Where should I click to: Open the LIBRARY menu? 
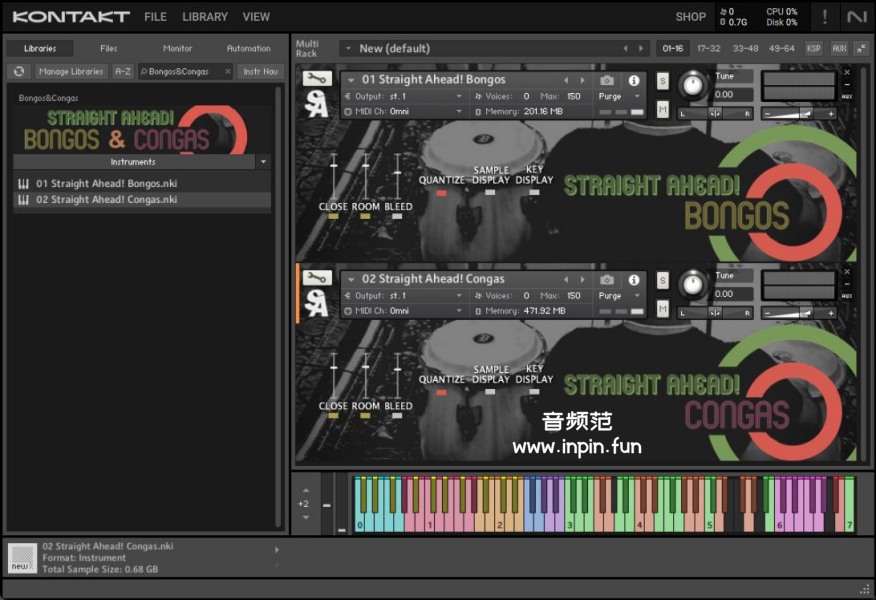pos(205,17)
